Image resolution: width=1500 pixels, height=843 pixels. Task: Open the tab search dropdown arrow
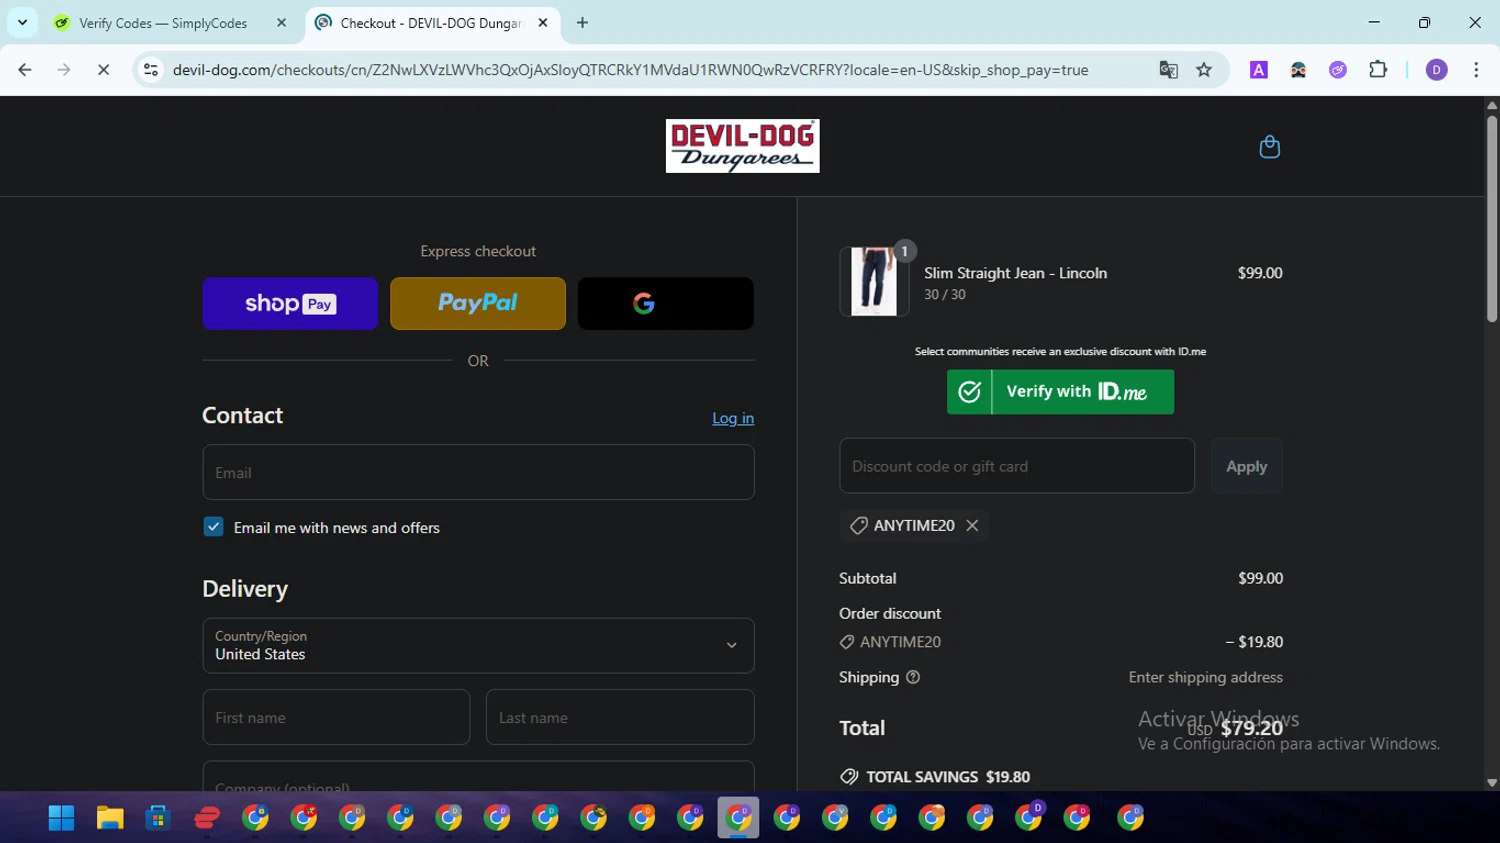(x=22, y=23)
